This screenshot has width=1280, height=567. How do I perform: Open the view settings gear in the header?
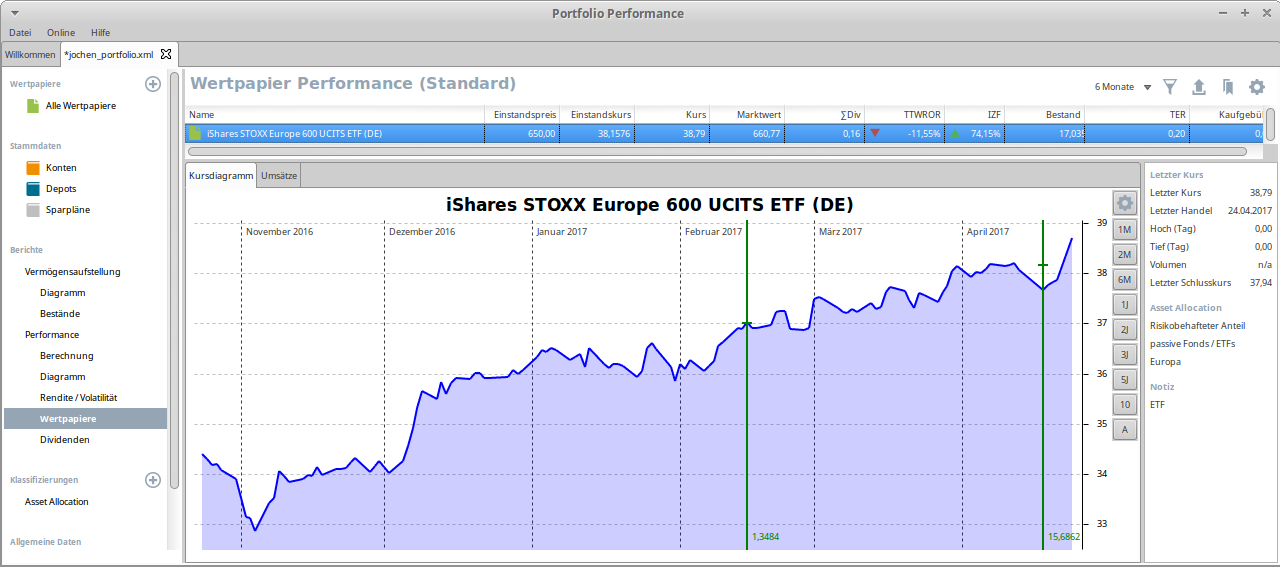pos(1257,87)
